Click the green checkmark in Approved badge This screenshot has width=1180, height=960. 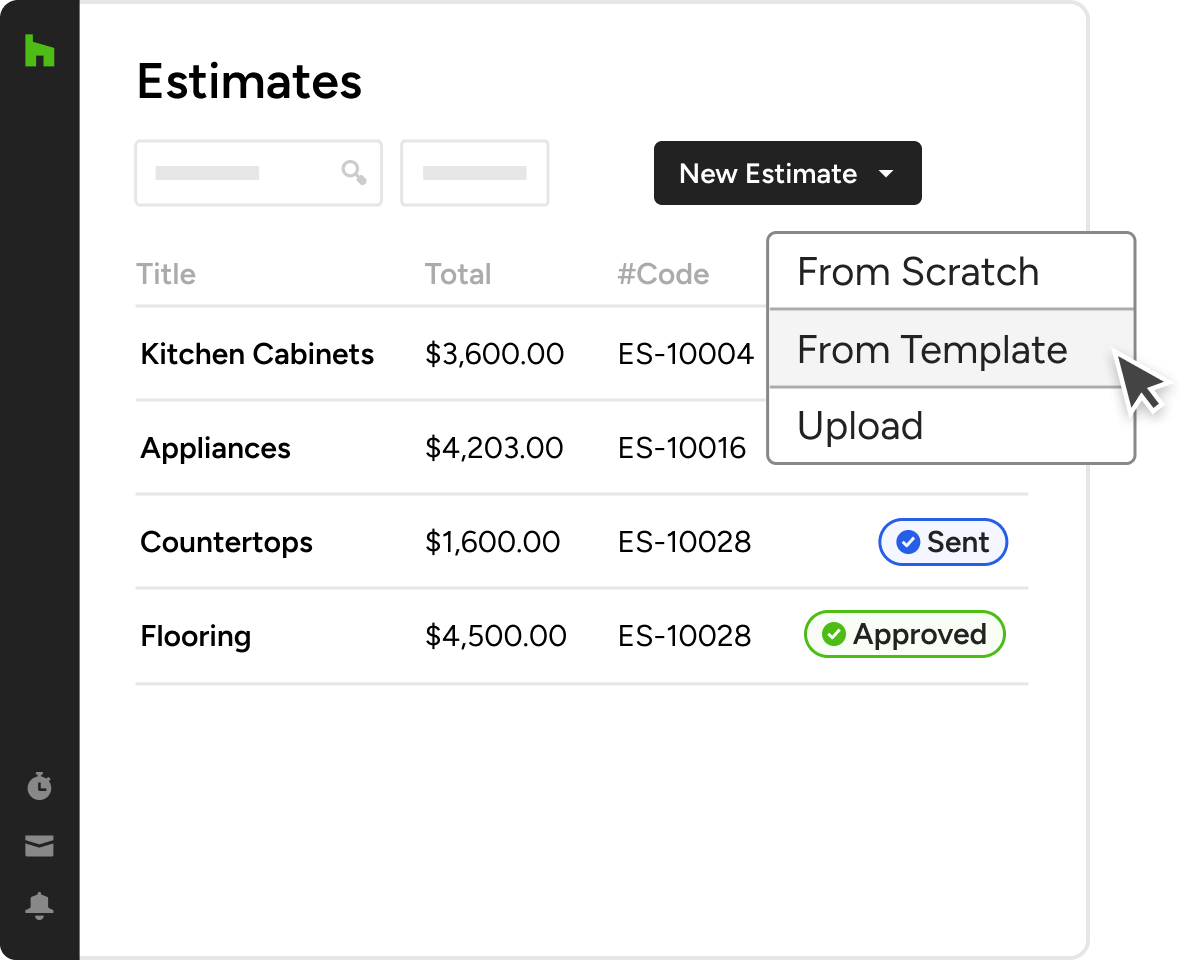coord(833,634)
